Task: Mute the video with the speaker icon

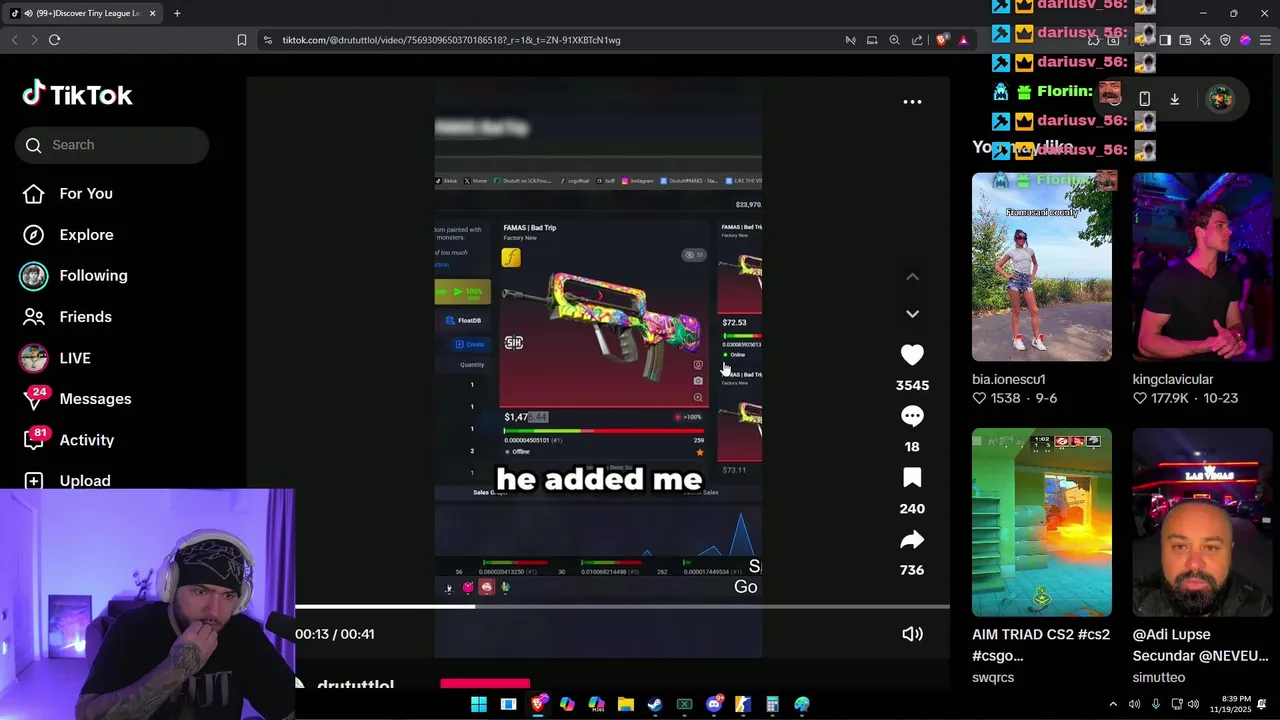Action: pyautogui.click(x=912, y=634)
